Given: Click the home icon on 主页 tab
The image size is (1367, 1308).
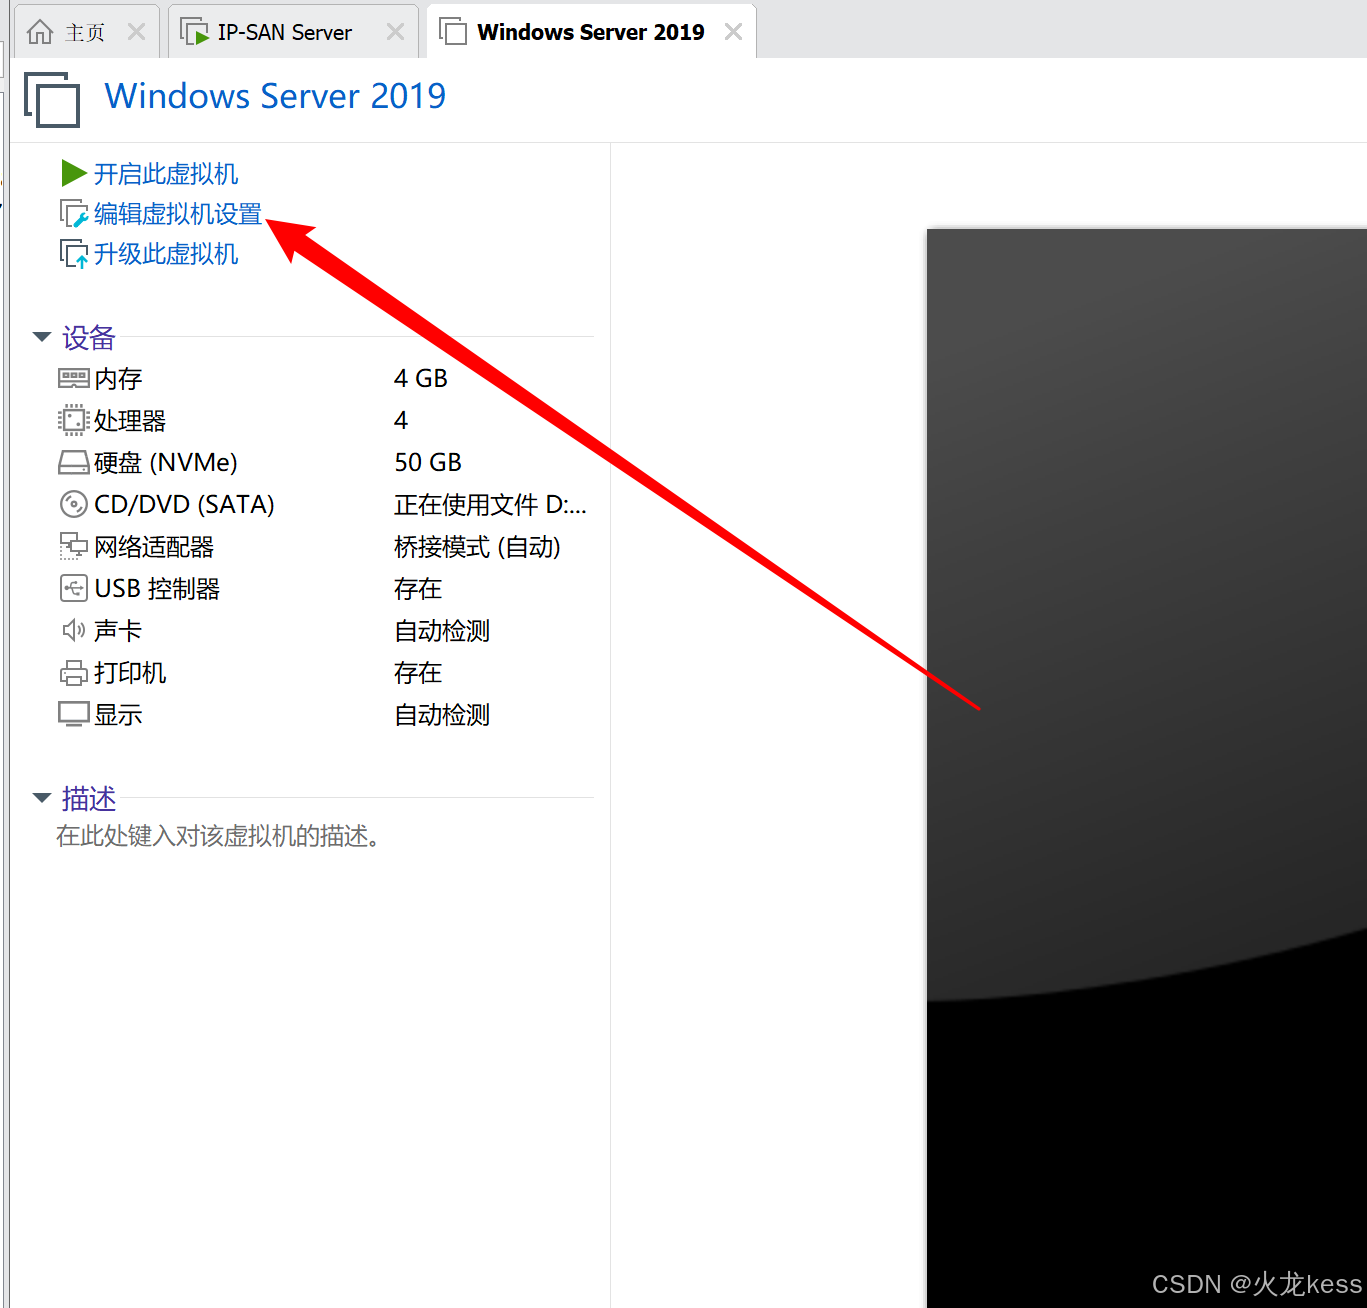Looking at the screenshot, I should click(40, 32).
